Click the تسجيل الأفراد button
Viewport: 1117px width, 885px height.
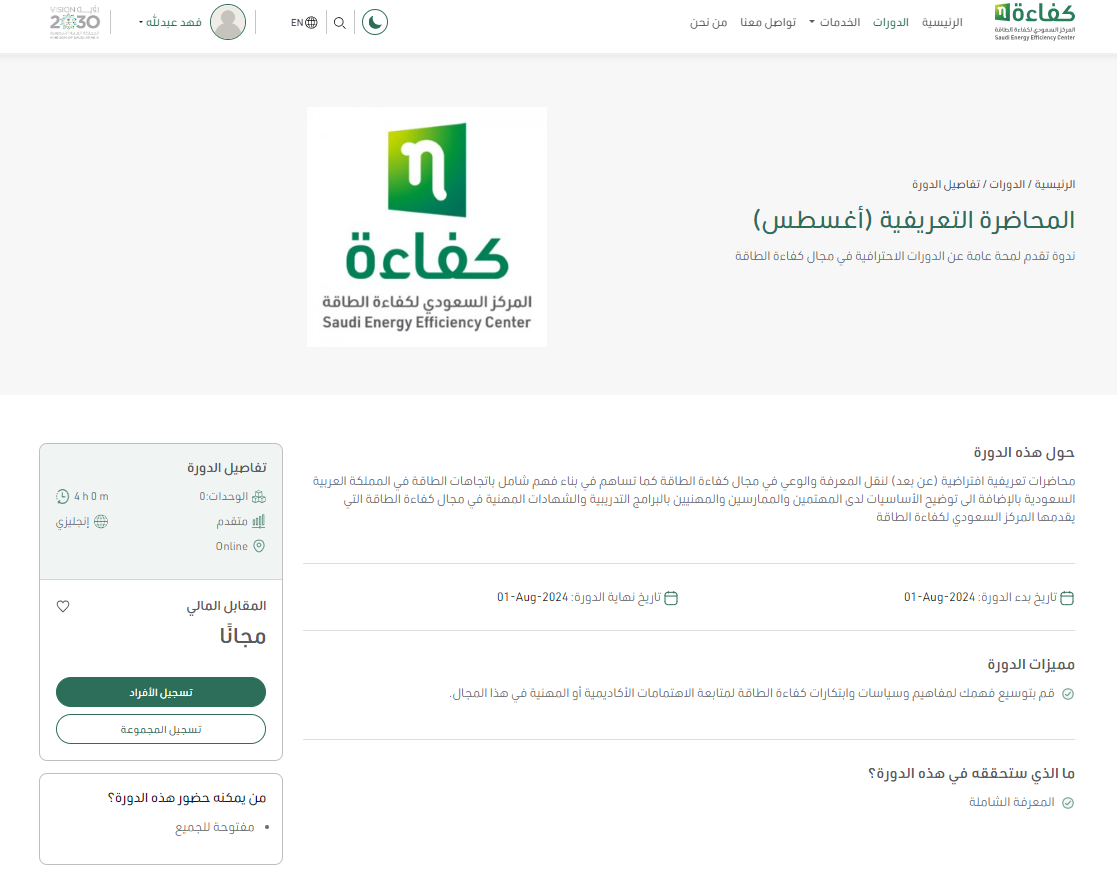161,692
